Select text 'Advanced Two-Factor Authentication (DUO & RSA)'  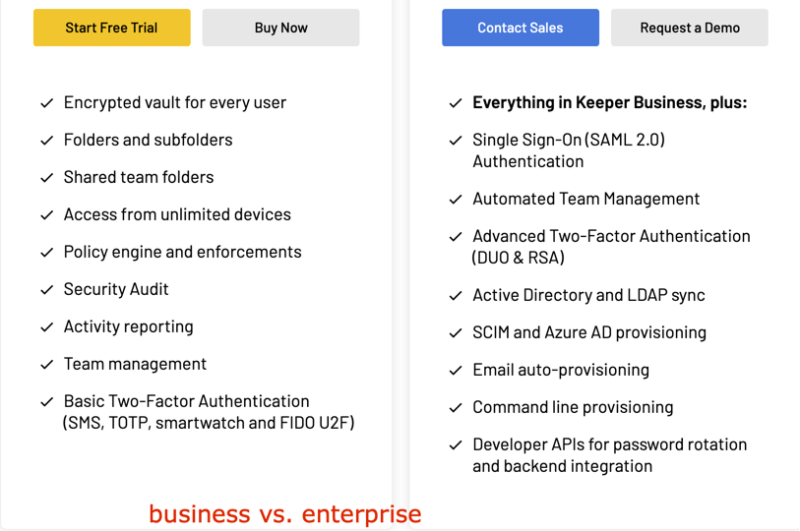coord(611,247)
